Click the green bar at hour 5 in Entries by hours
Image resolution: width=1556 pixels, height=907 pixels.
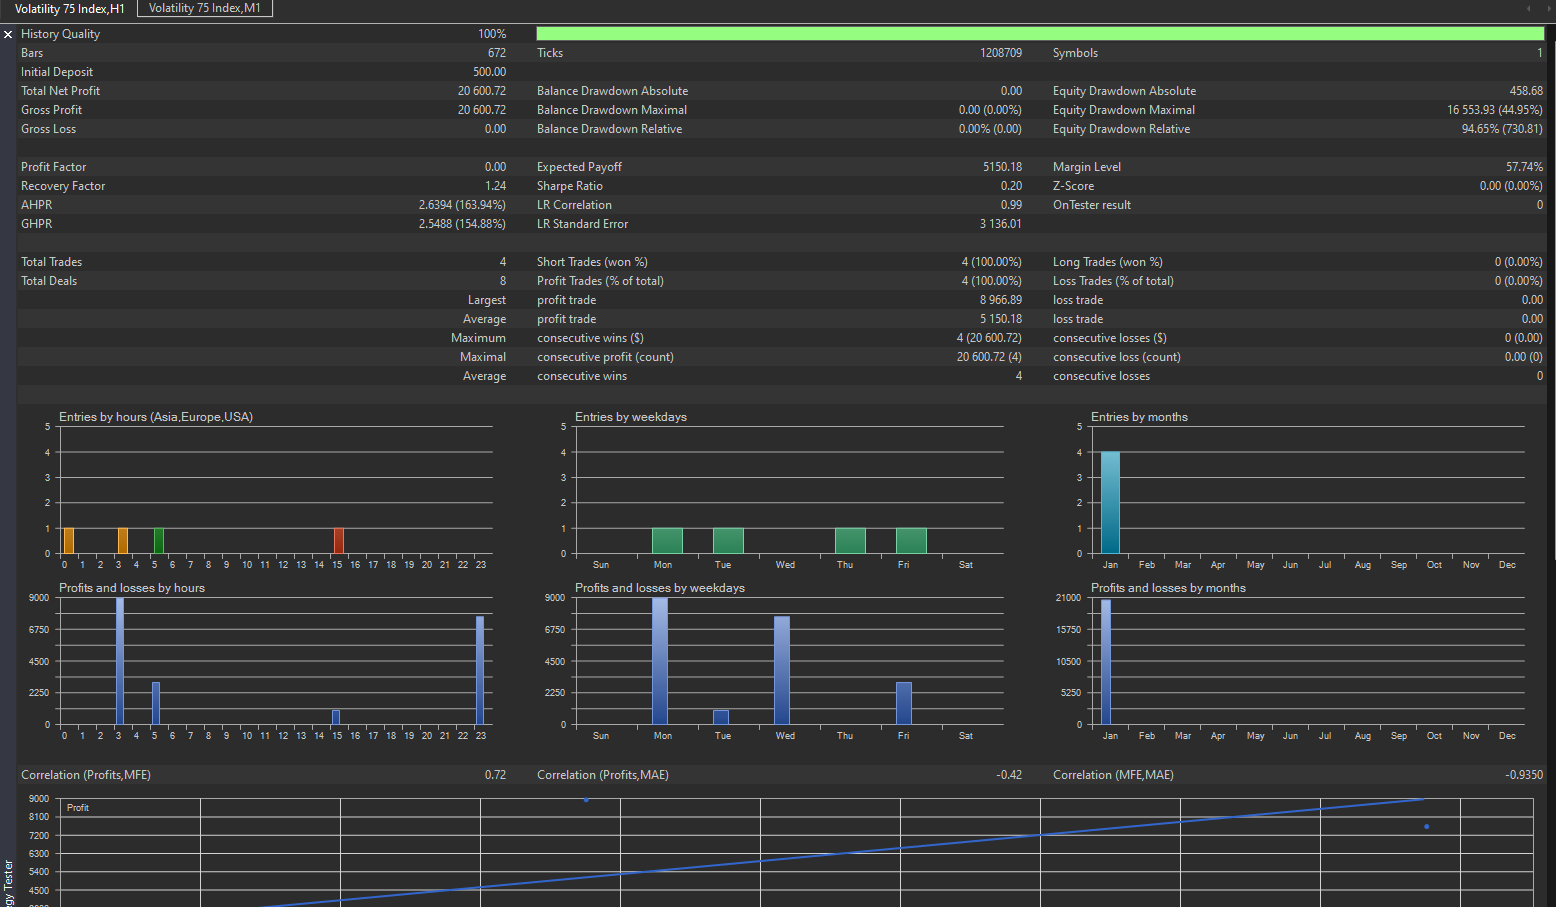(x=158, y=541)
